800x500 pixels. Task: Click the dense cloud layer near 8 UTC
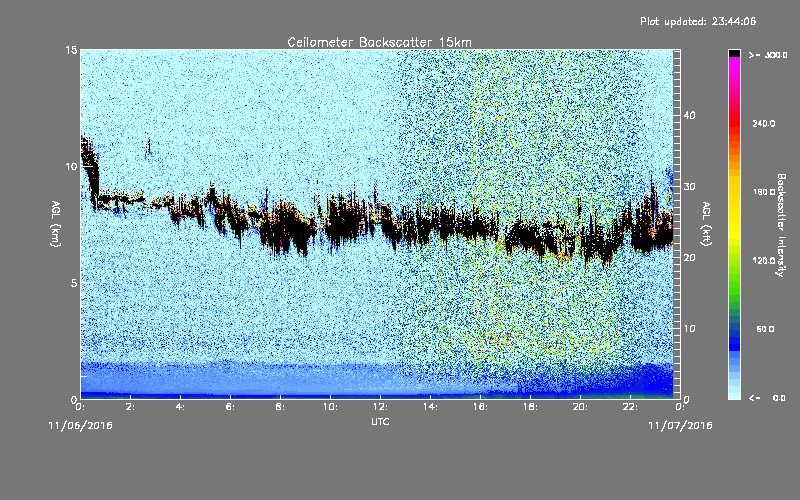coord(286,230)
